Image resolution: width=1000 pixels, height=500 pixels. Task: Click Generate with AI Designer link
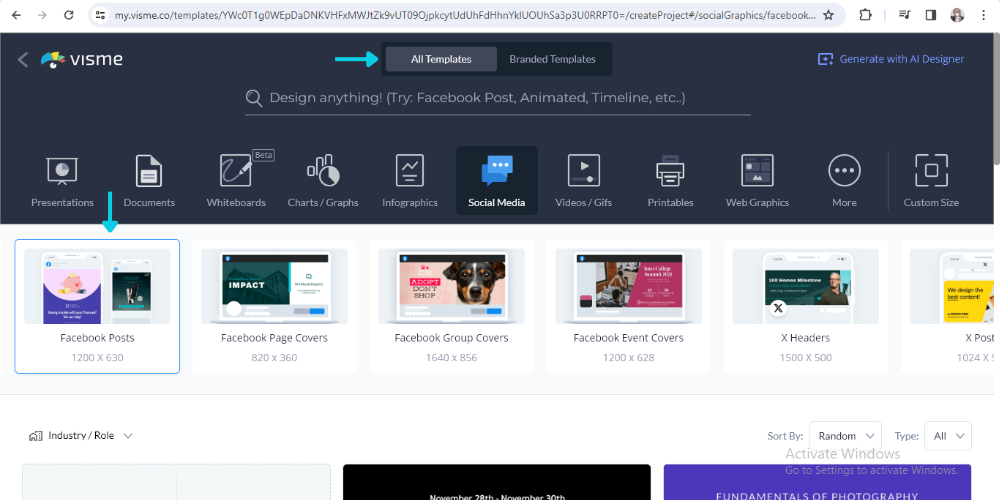pos(891,59)
